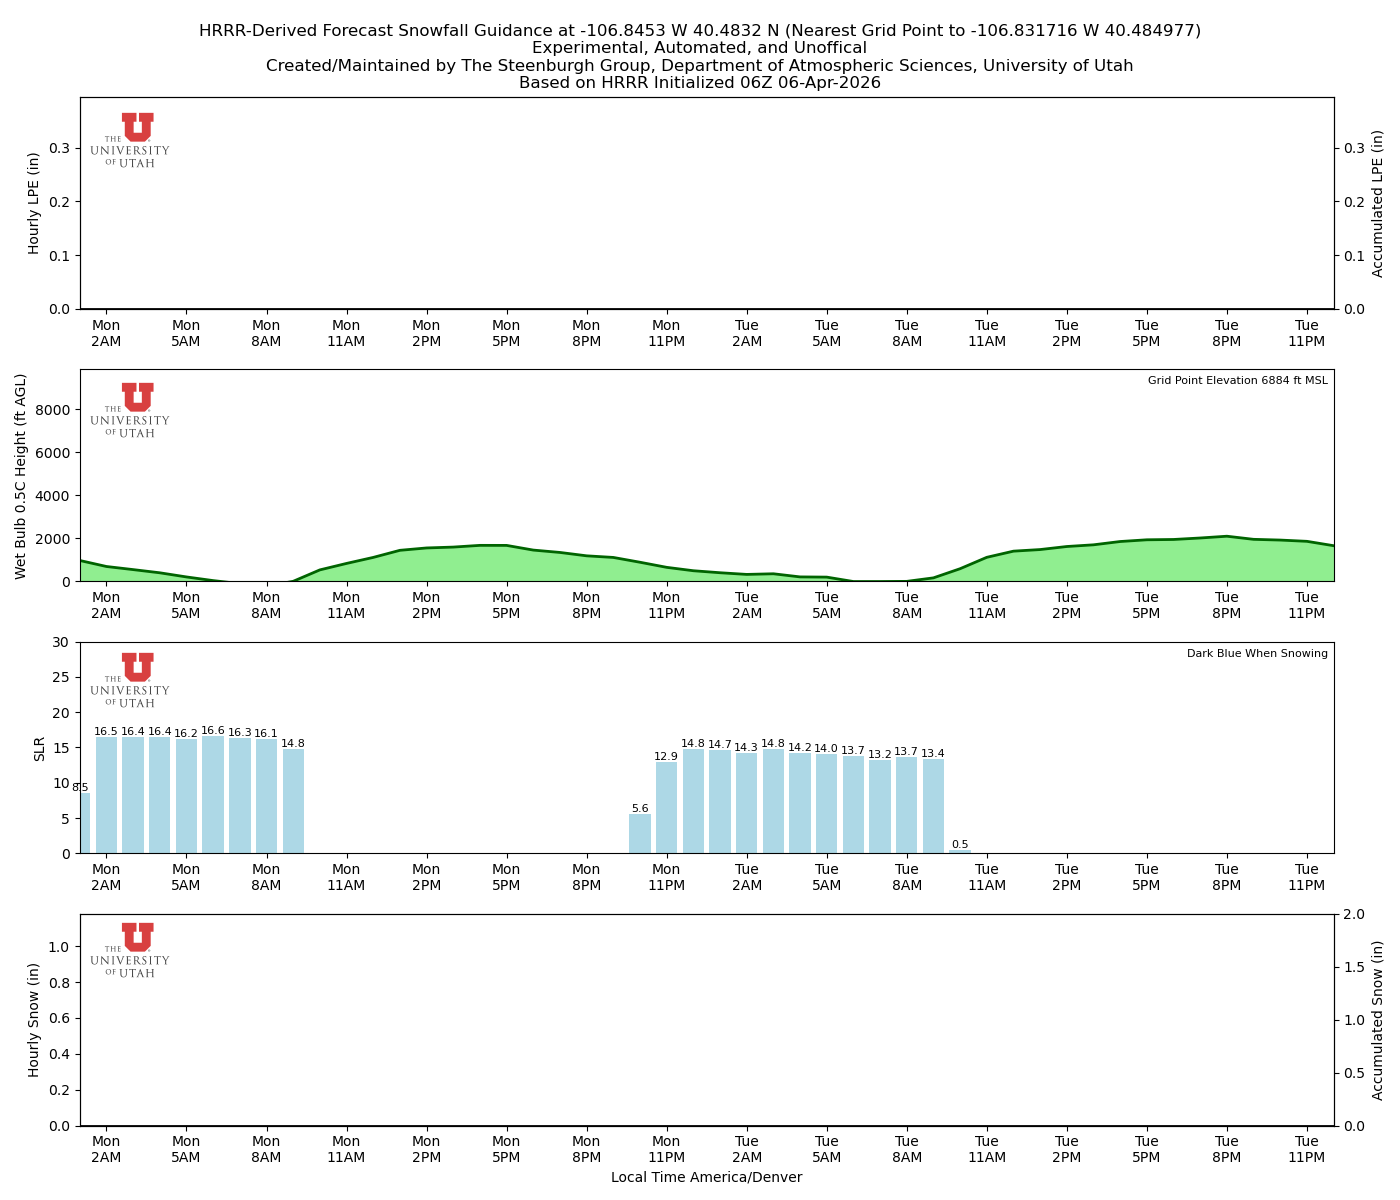
Task: Select the SLR bar labeled 16.5
Action: click(x=107, y=795)
